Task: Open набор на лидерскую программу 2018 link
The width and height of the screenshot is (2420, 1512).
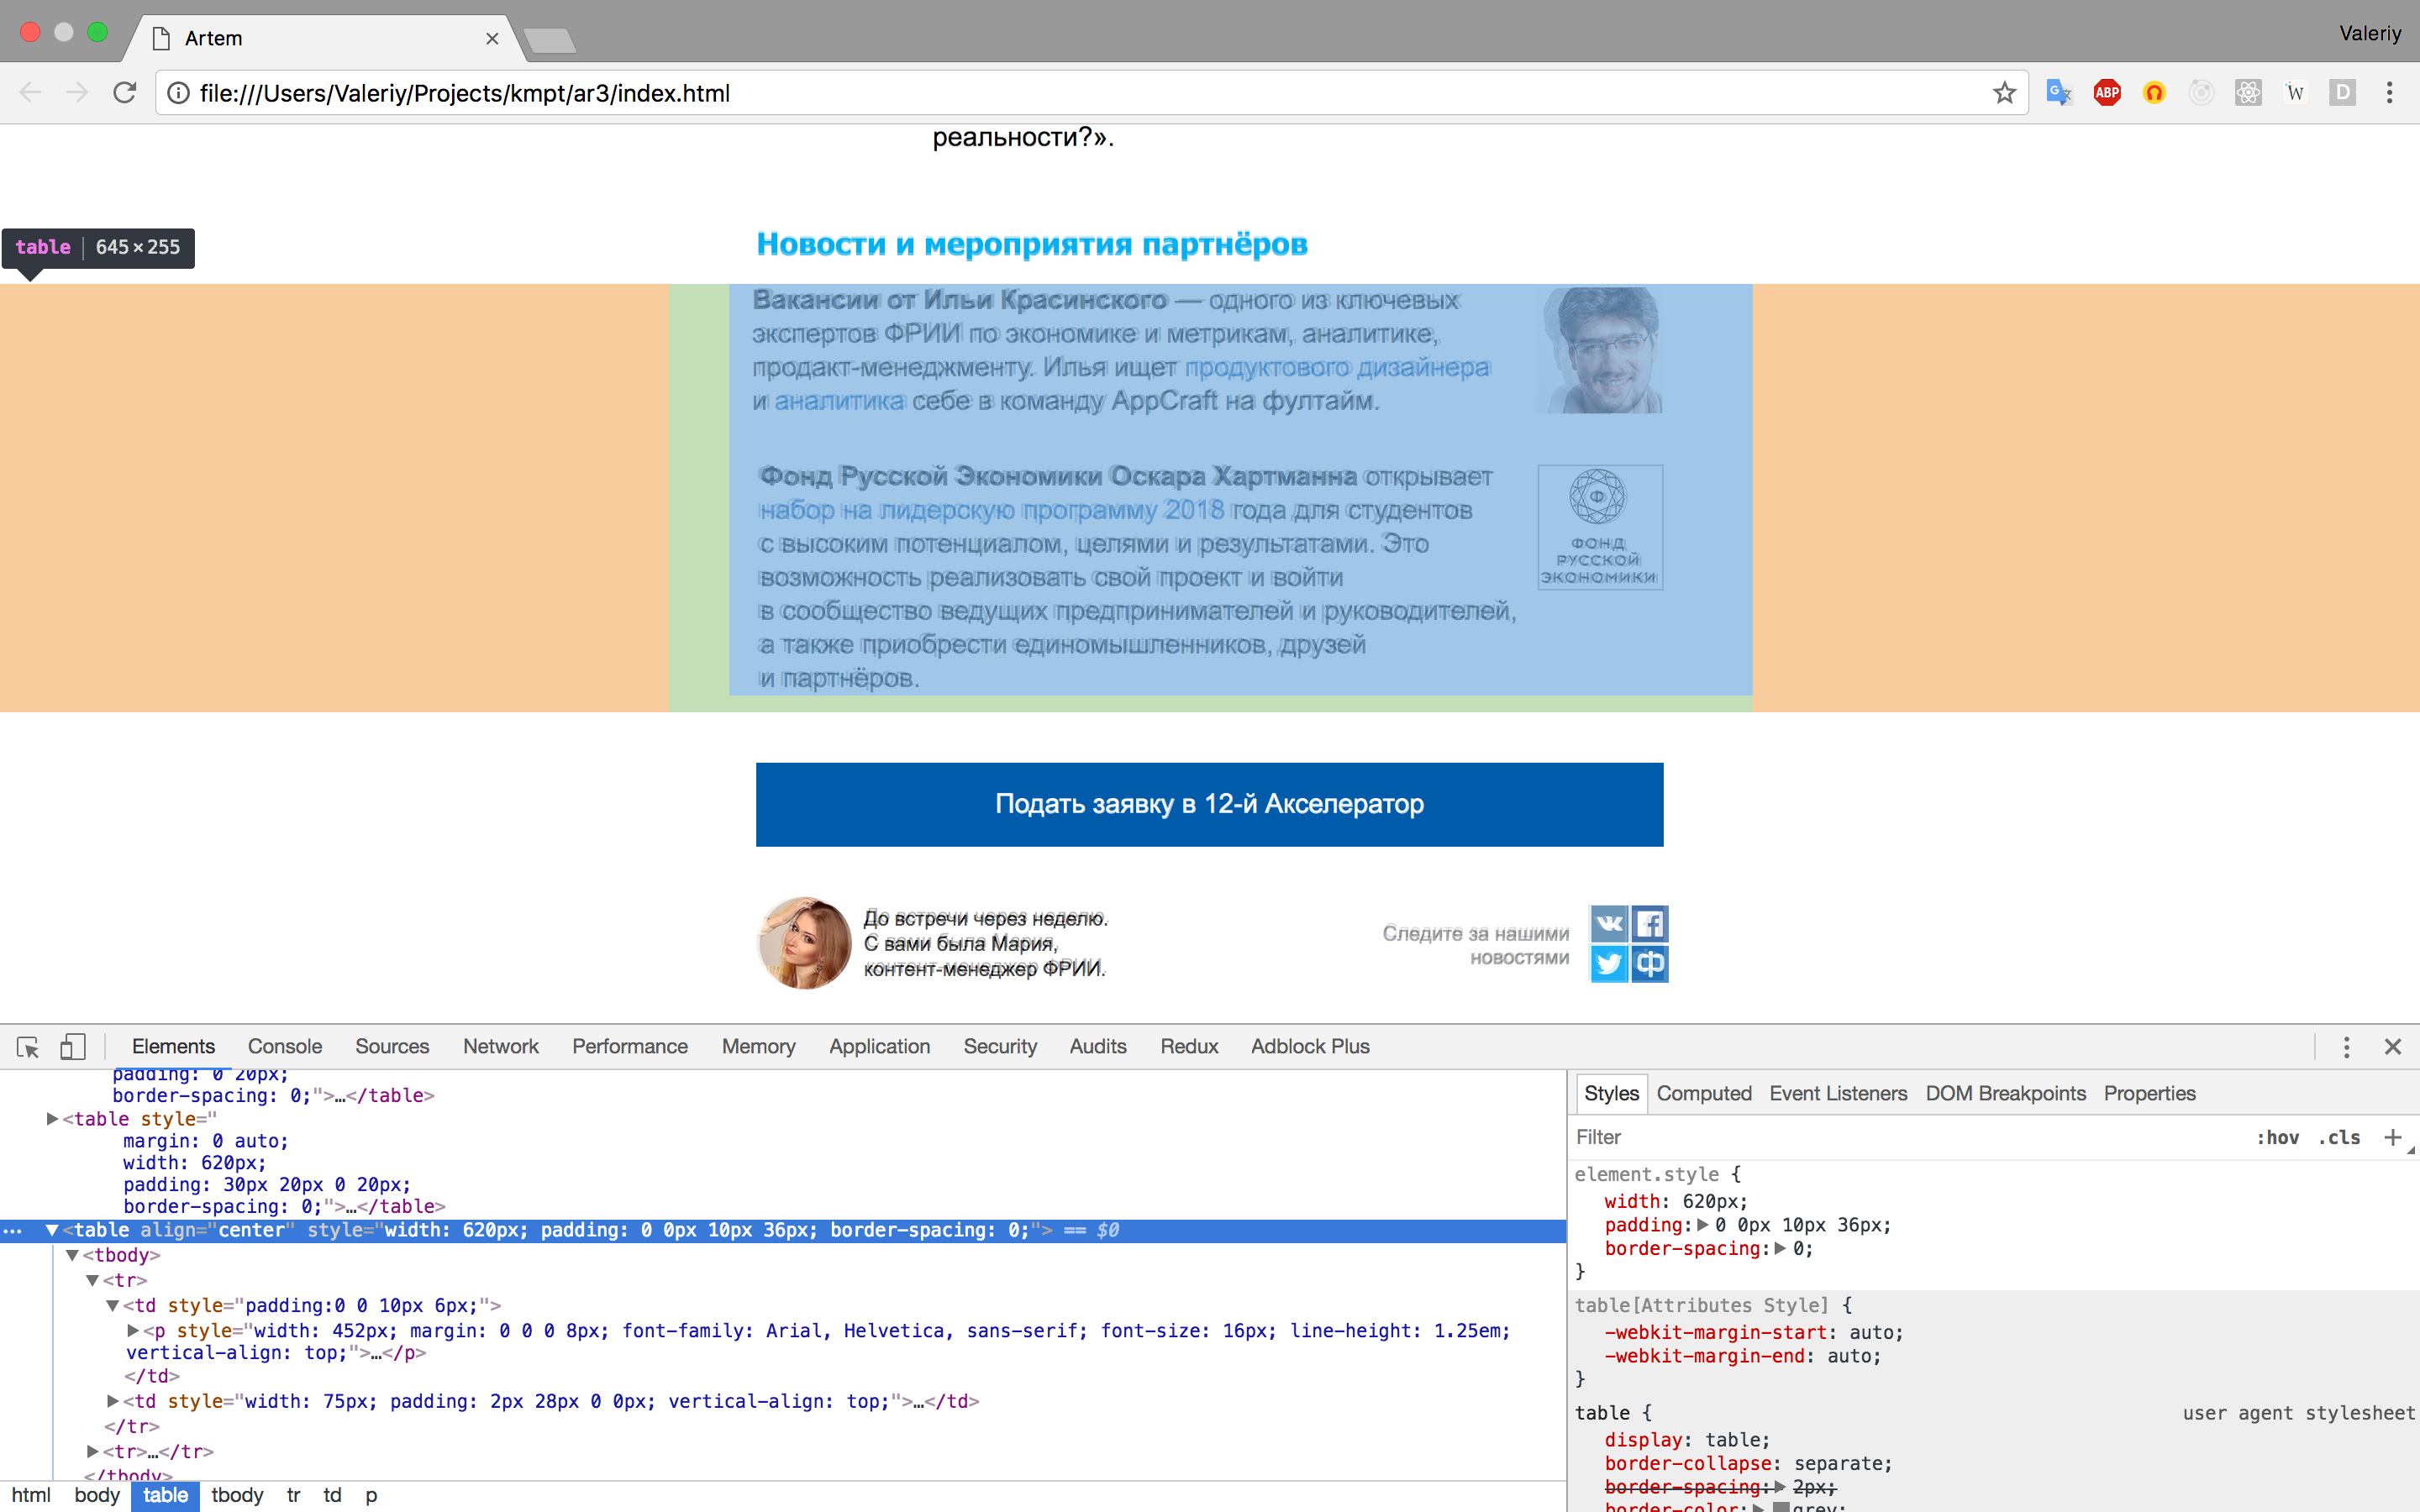Action: click(991, 510)
